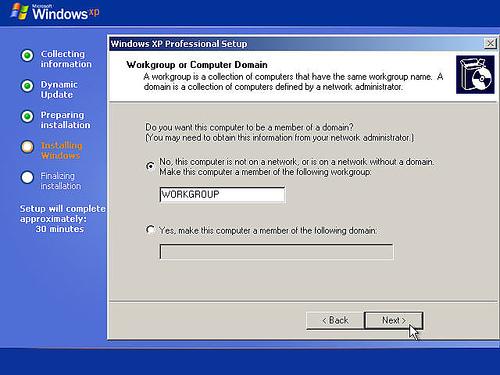Click the Finalizing installation step label

(x=61, y=181)
